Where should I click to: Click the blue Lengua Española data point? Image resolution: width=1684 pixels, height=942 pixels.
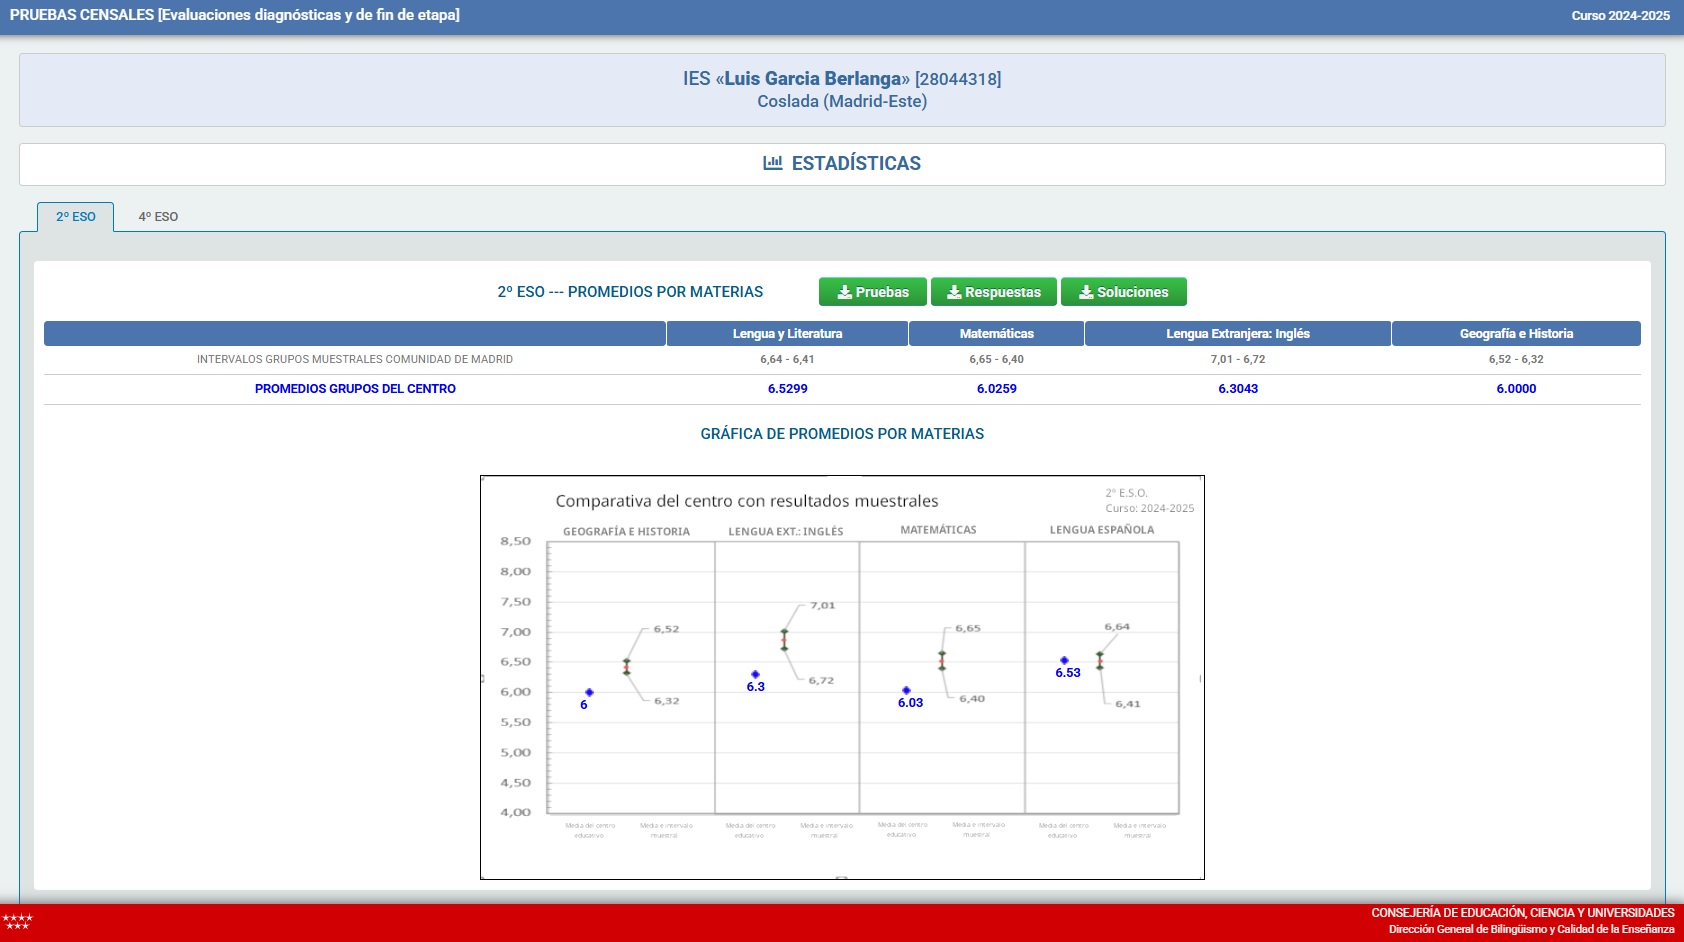pos(1064,660)
